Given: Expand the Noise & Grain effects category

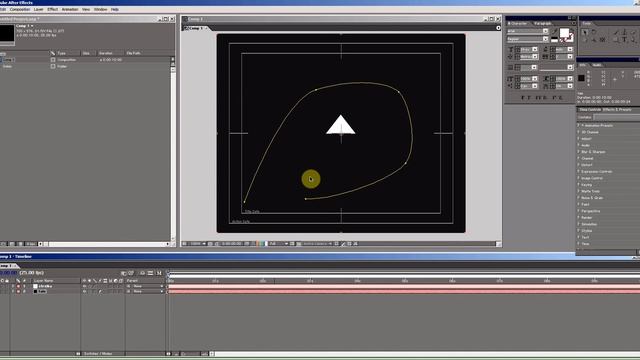Looking at the screenshot, I should [579, 198].
